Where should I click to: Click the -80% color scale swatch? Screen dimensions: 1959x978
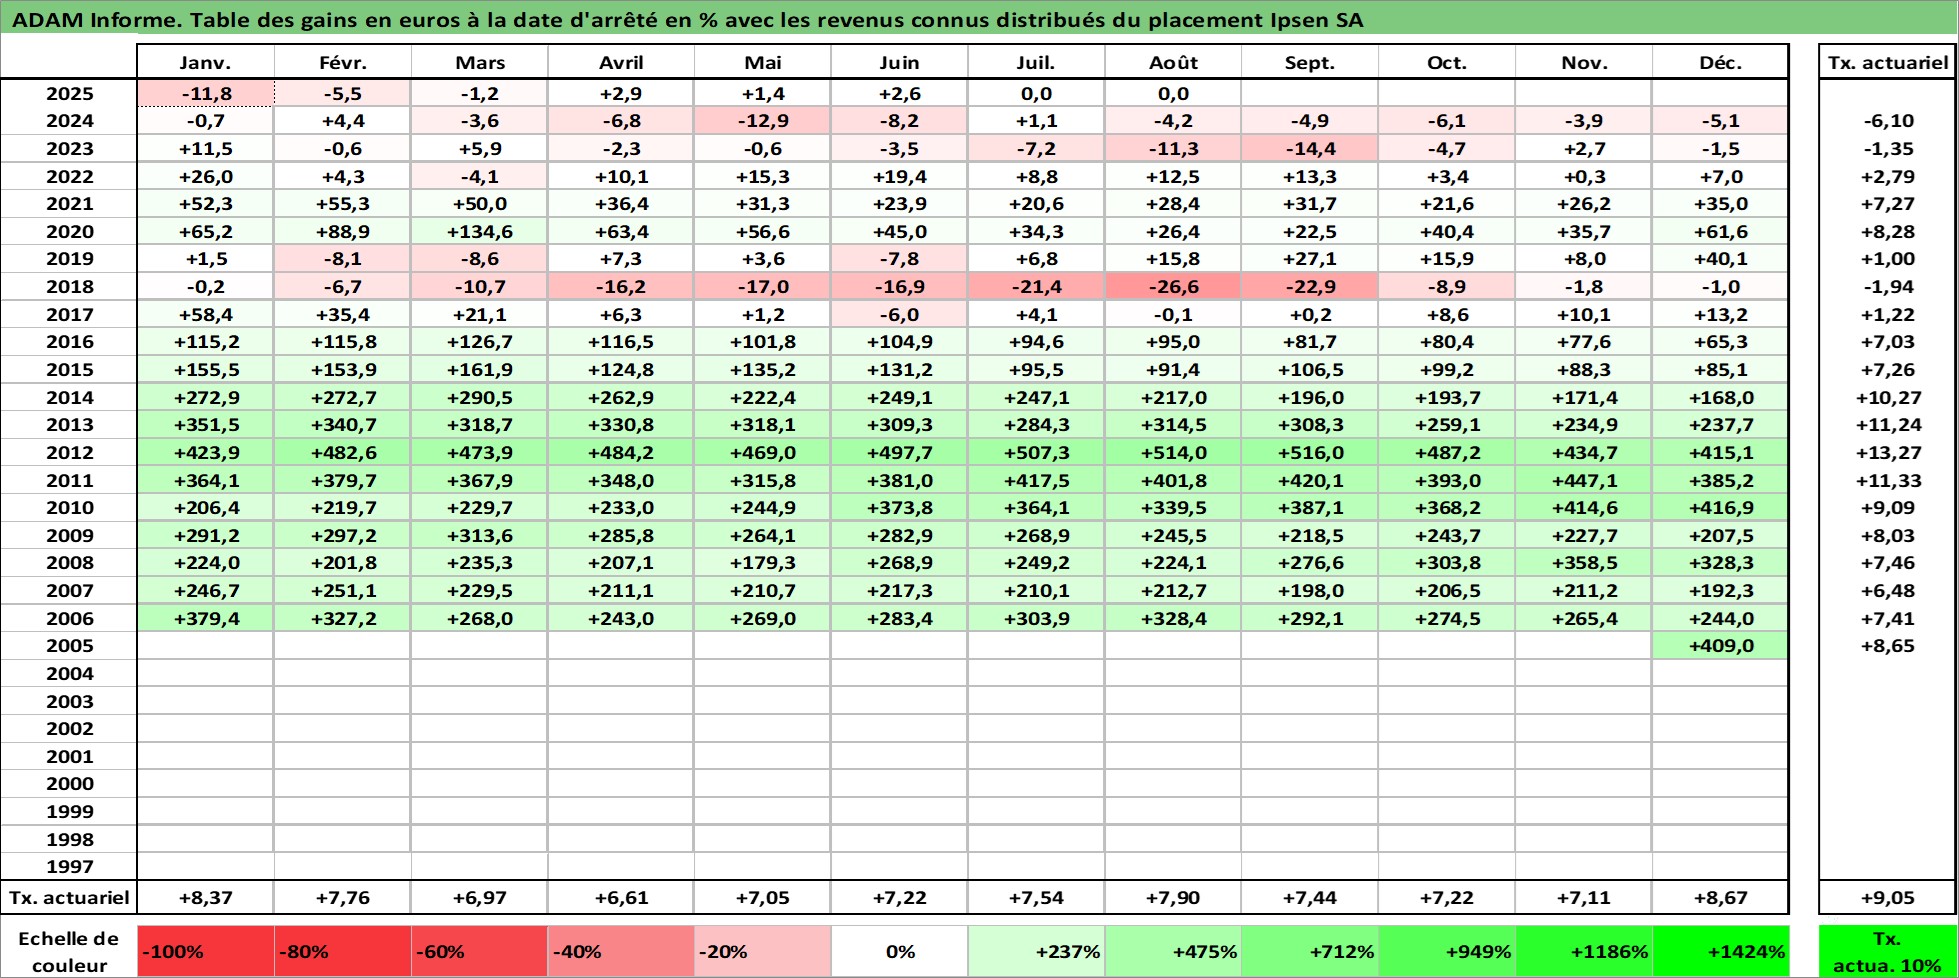point(342,951)
